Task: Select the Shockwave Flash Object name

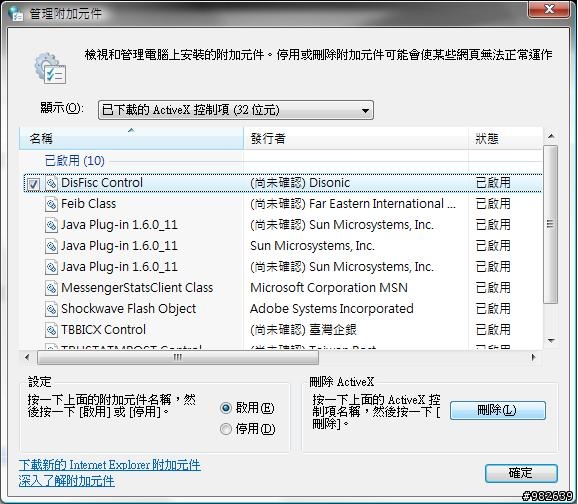Action: tap(128, 309)
